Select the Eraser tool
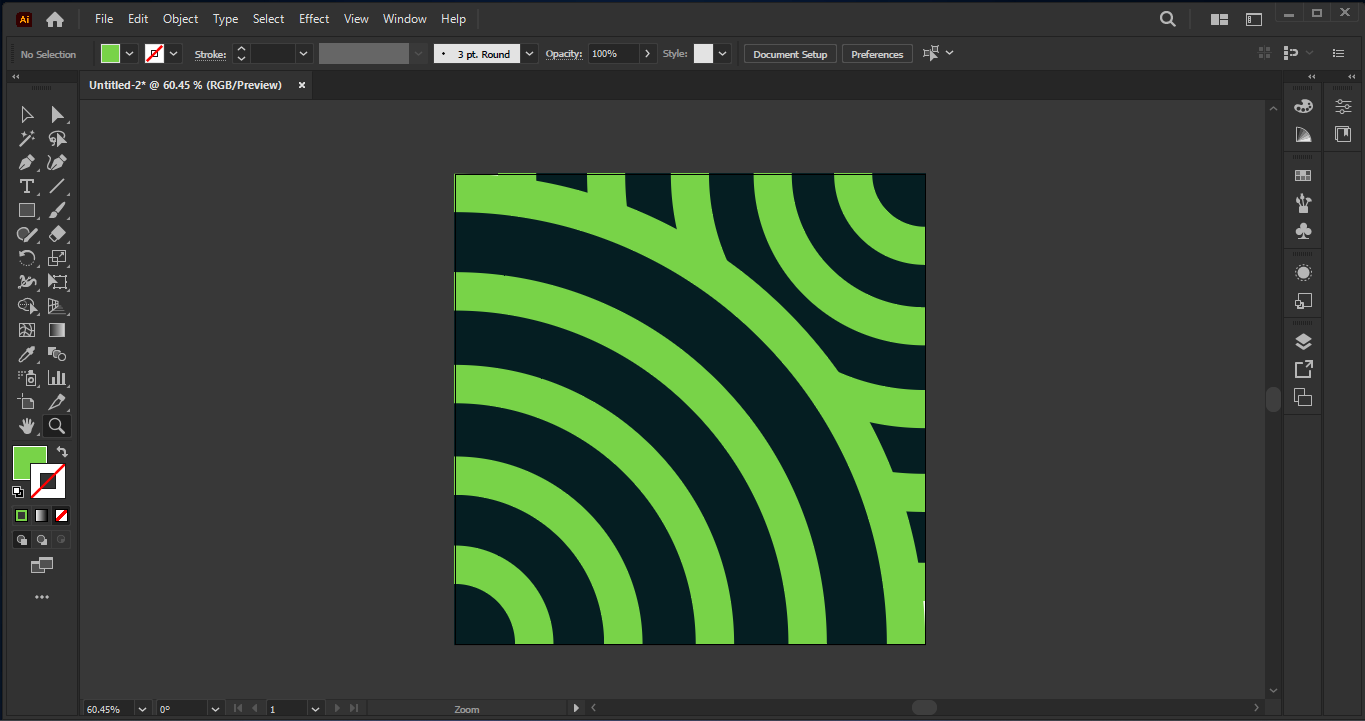This screenshot has height=721, width=1365. tap(57, 235)
